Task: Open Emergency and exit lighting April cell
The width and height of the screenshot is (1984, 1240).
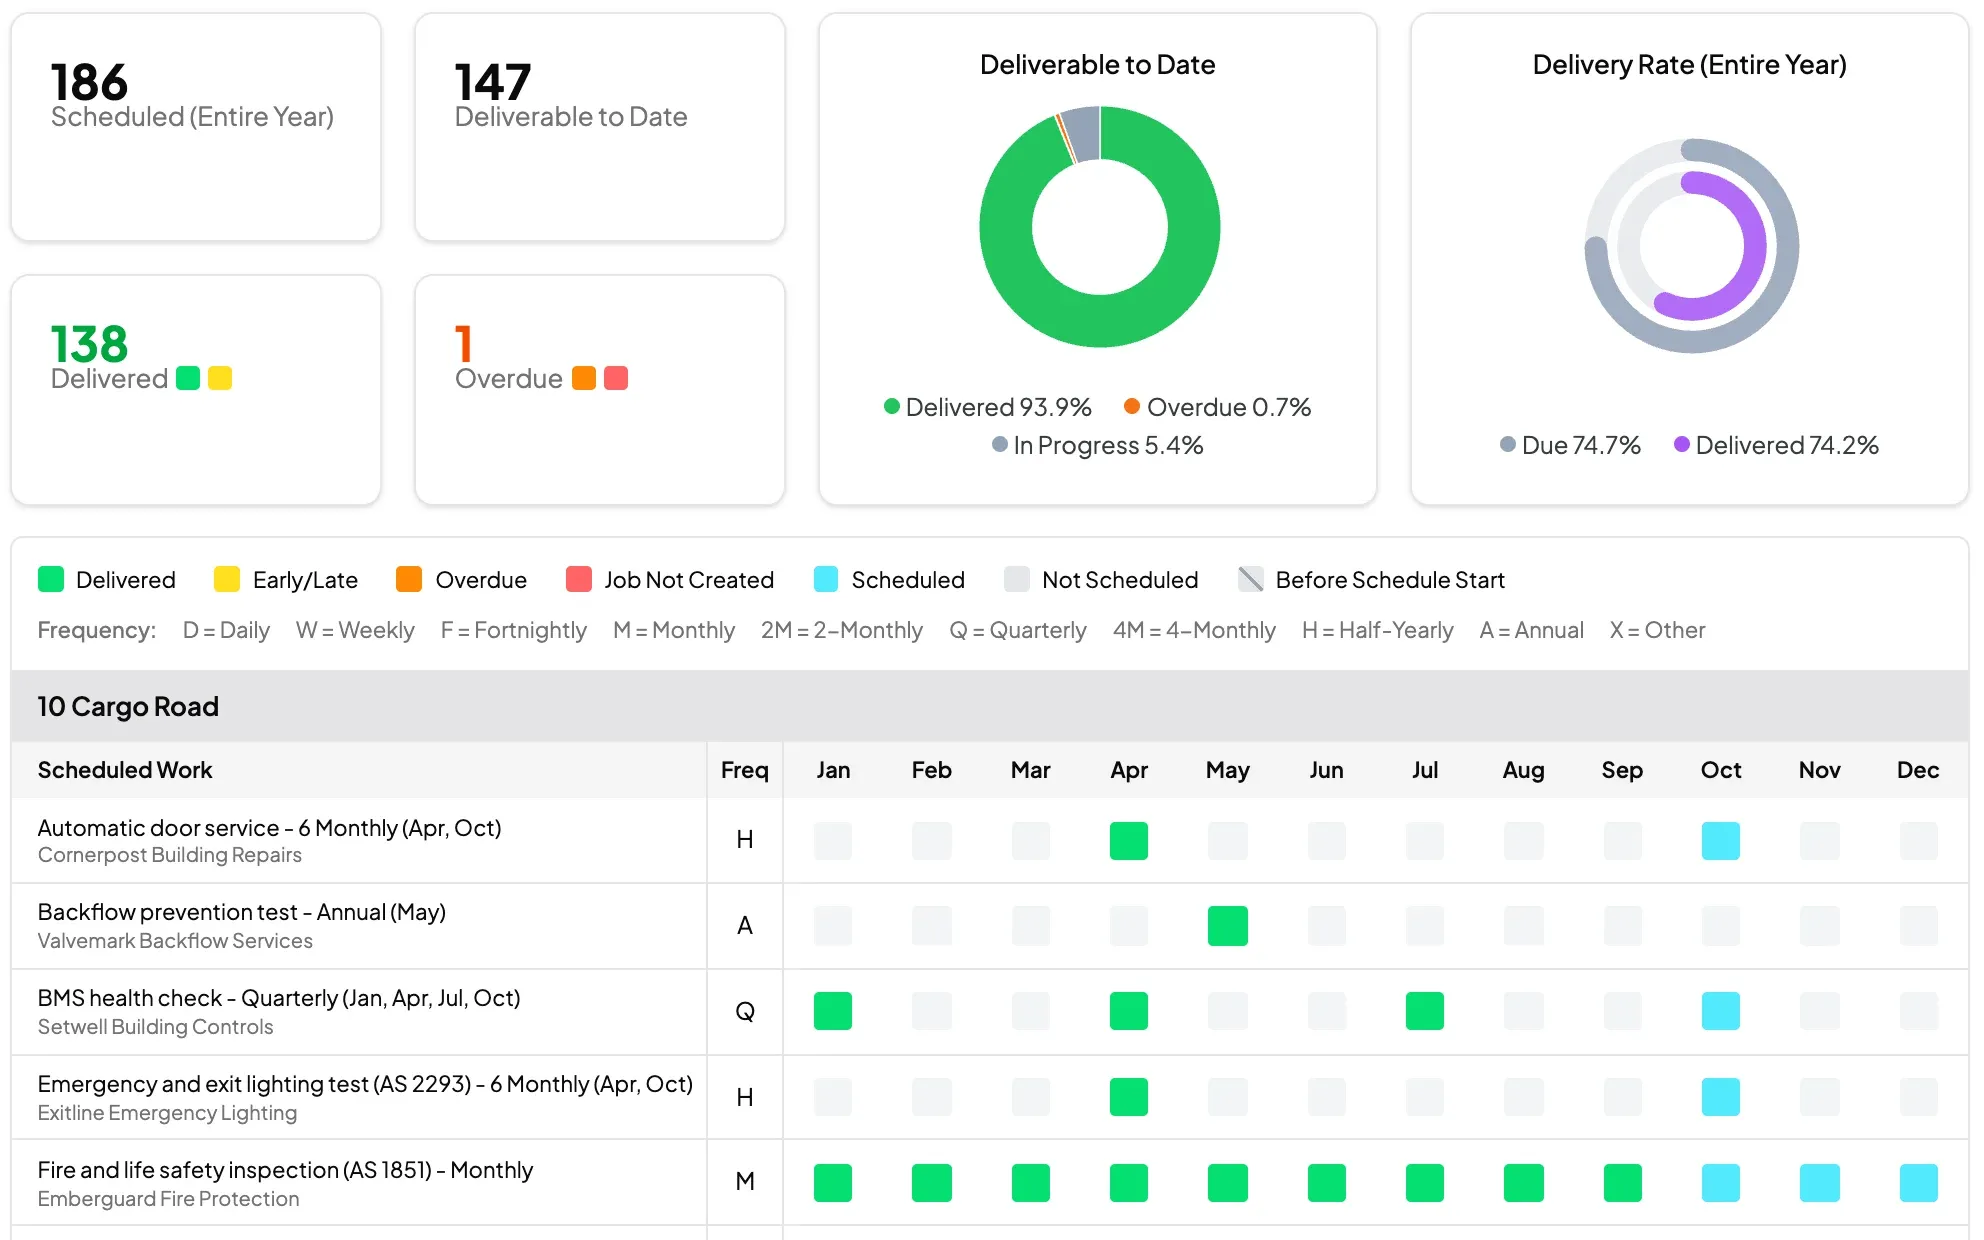Action: point(1129,1097)
